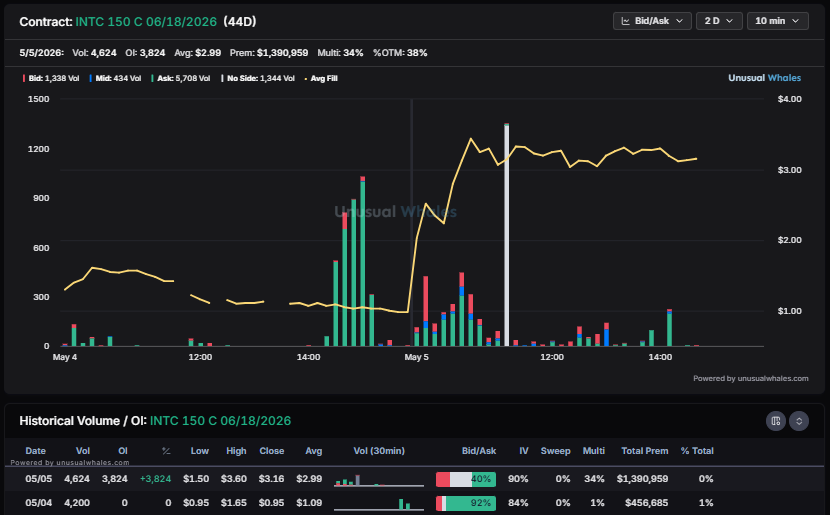Click the 4,200 volume cell
Viewport: 830px width, 515px height.
77,503
